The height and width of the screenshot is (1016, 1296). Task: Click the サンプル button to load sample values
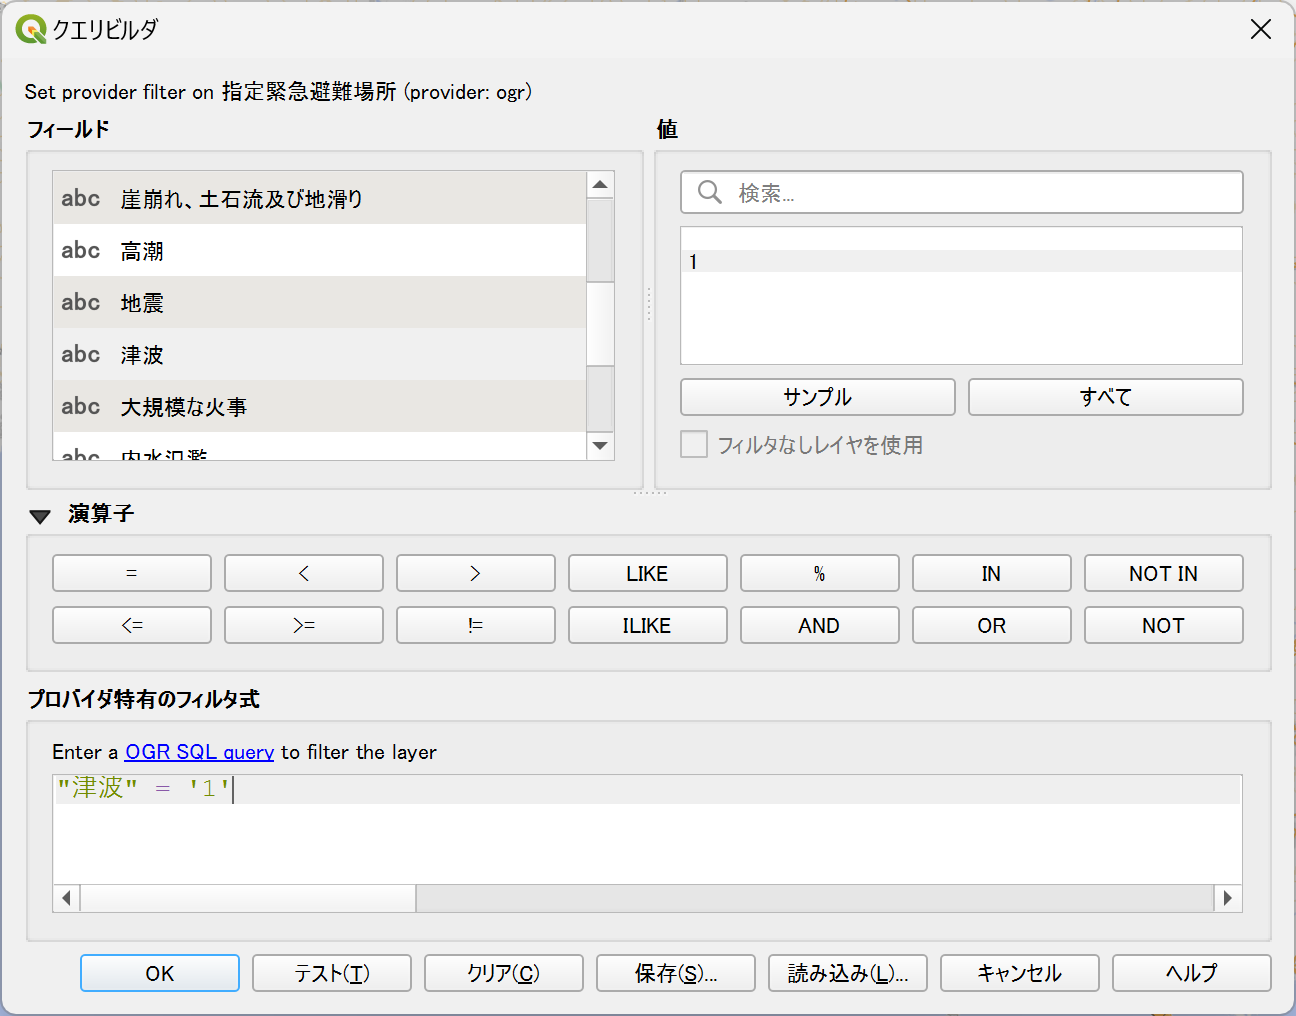pos(817,397)
